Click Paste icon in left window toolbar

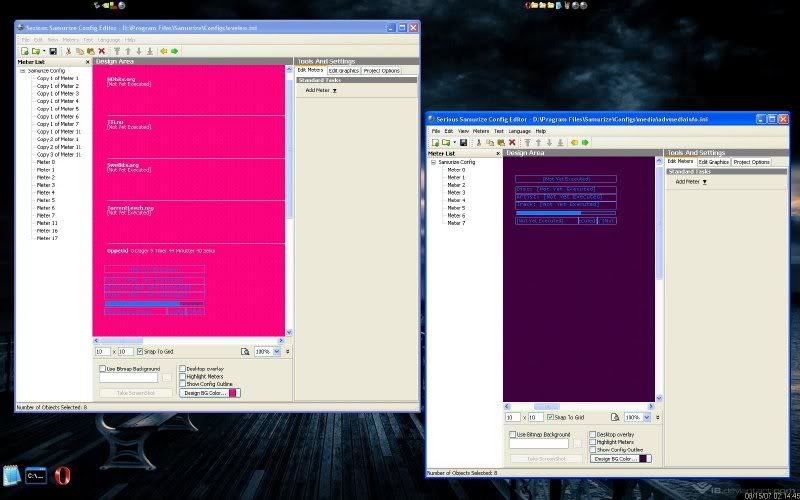pyautogui.click(x=91, y=51)
